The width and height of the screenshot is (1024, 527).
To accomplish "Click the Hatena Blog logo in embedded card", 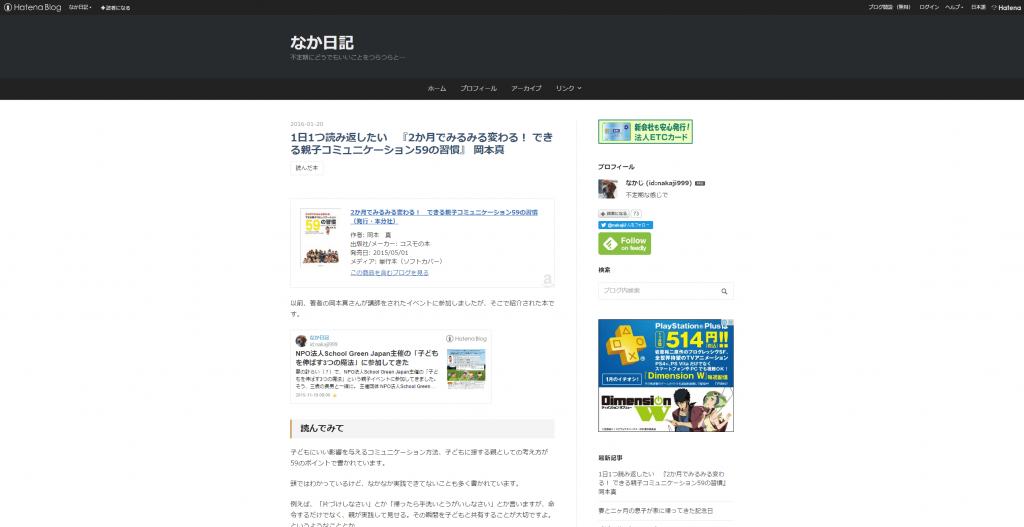I will [466, 338].
